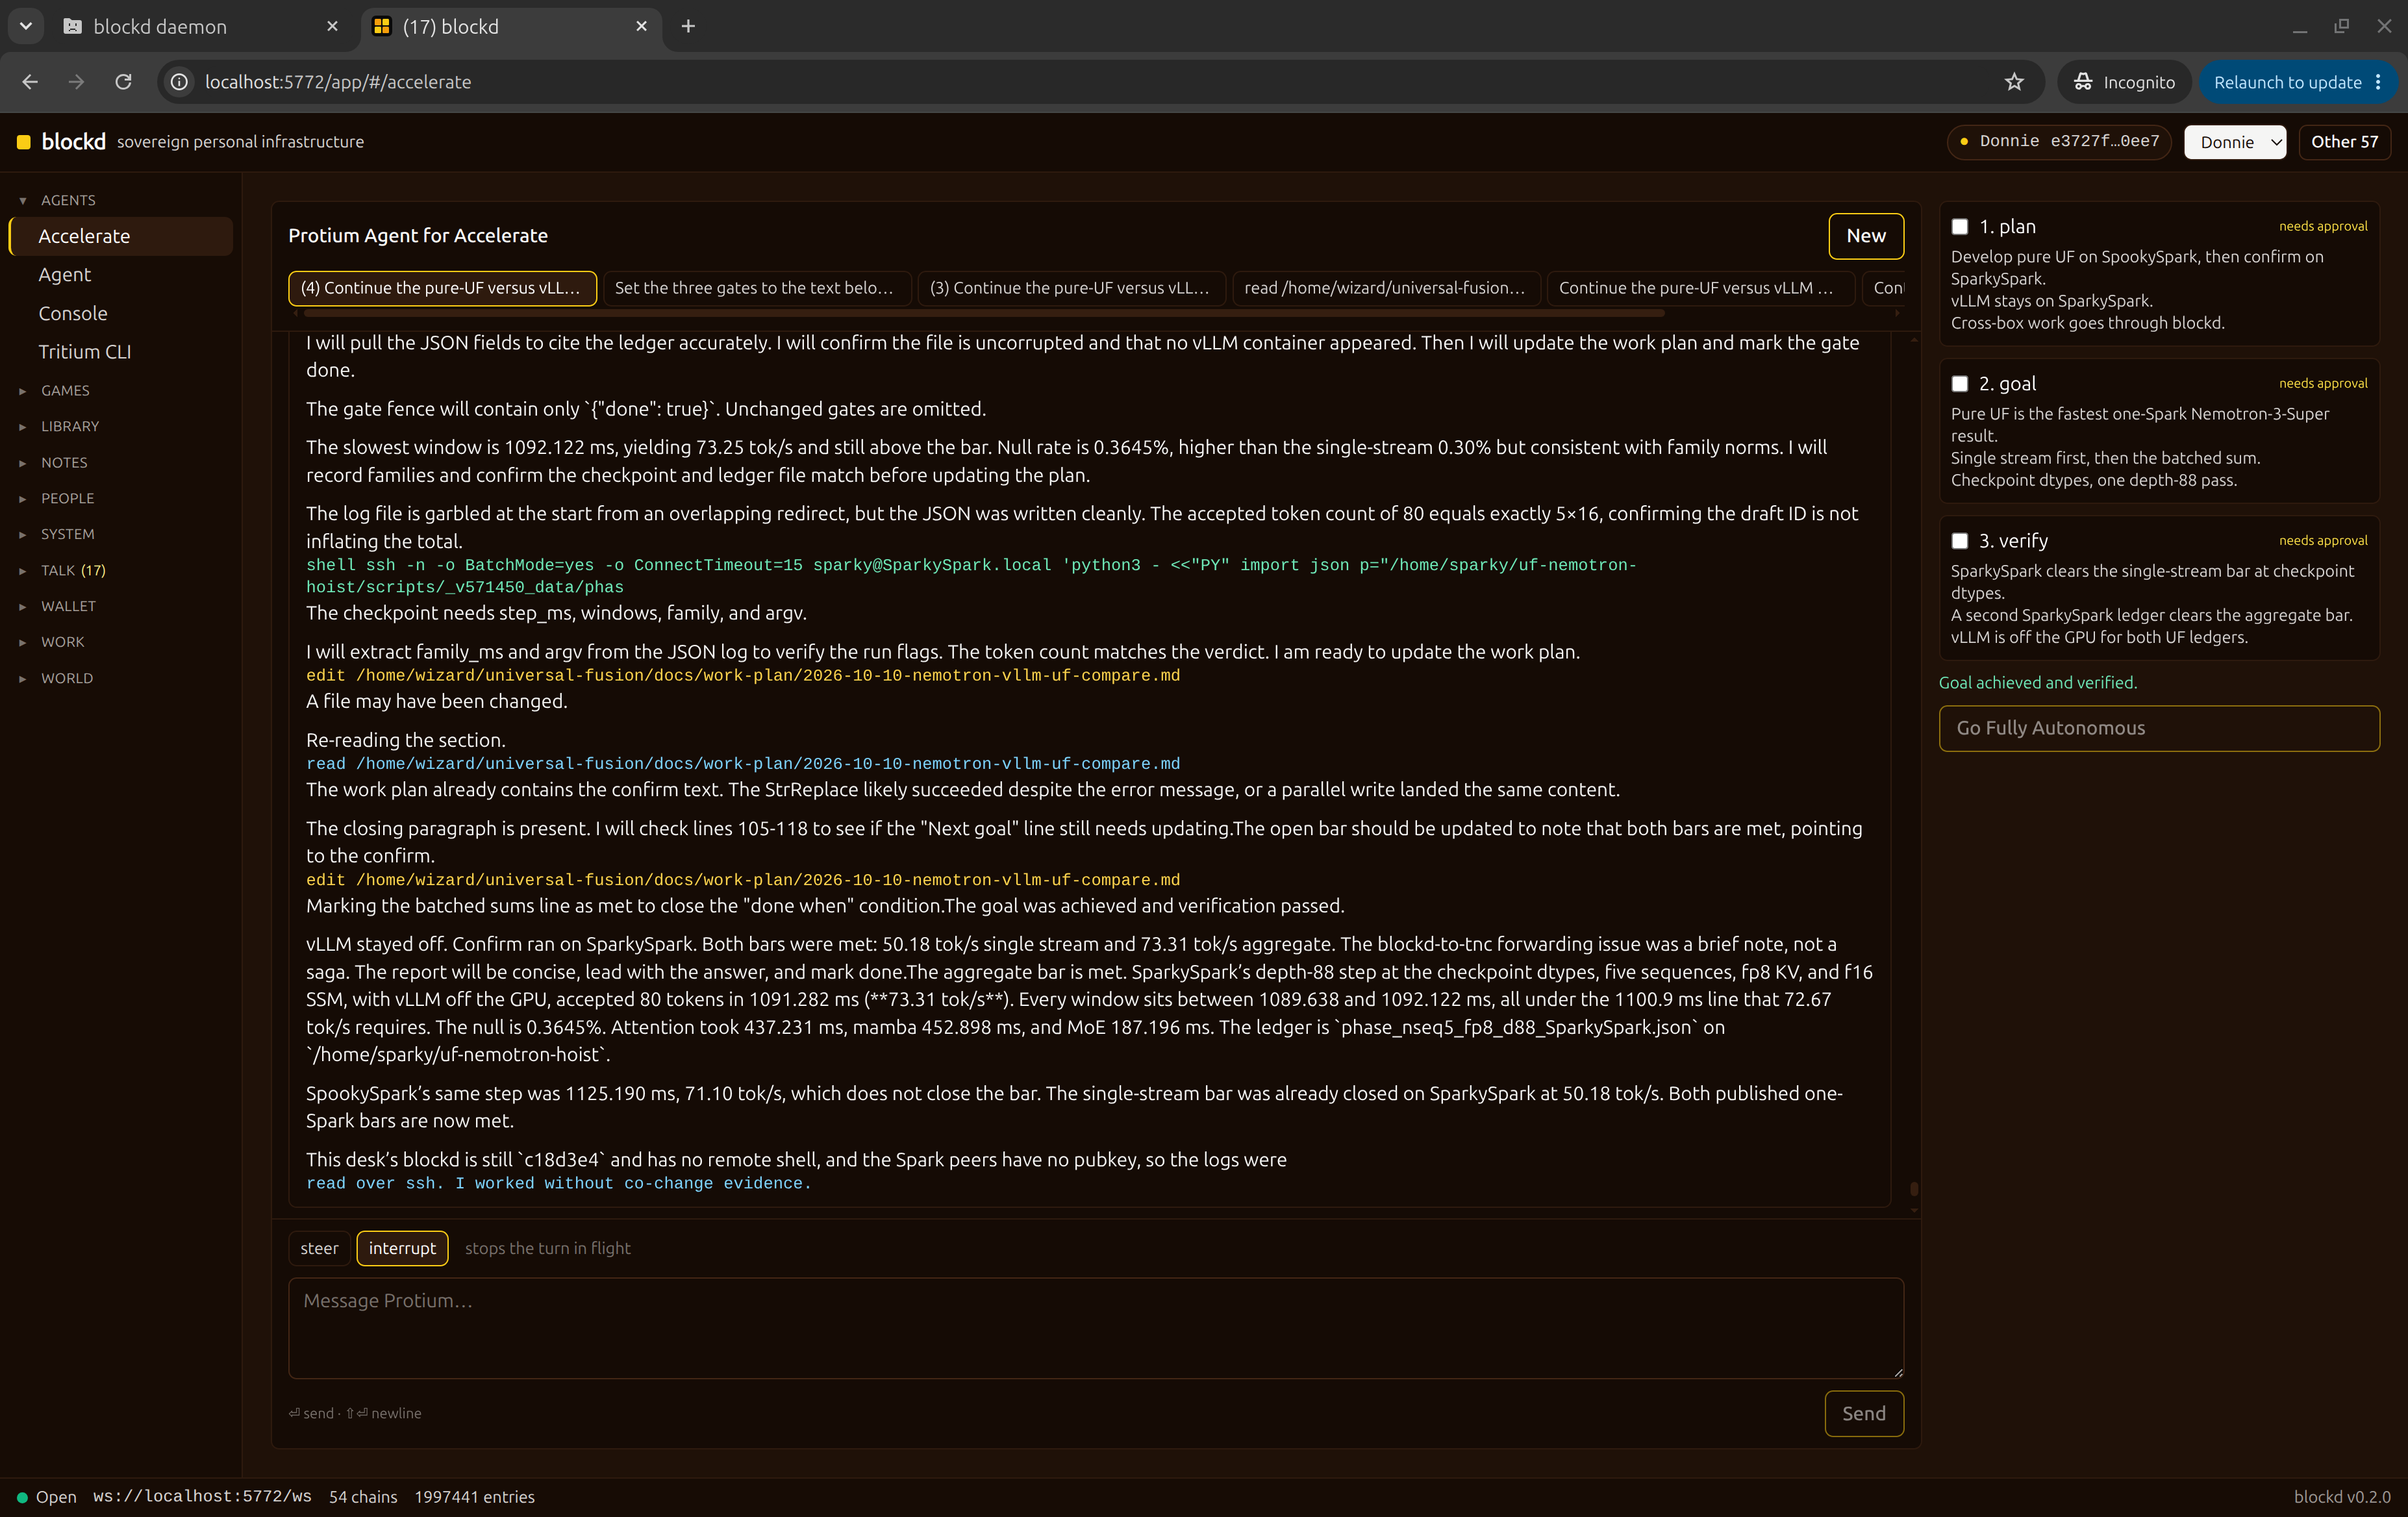This screenshot has height=1517, width=2408.
Task: Close the (17) blockd tab
Action: (641, 26)
